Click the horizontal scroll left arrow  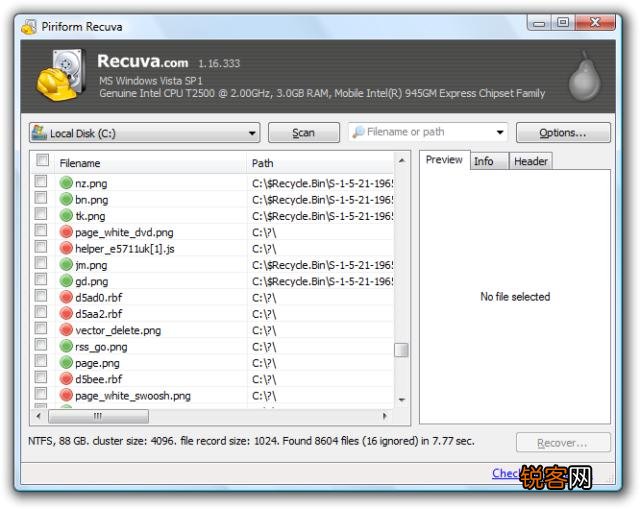(38, 417)
